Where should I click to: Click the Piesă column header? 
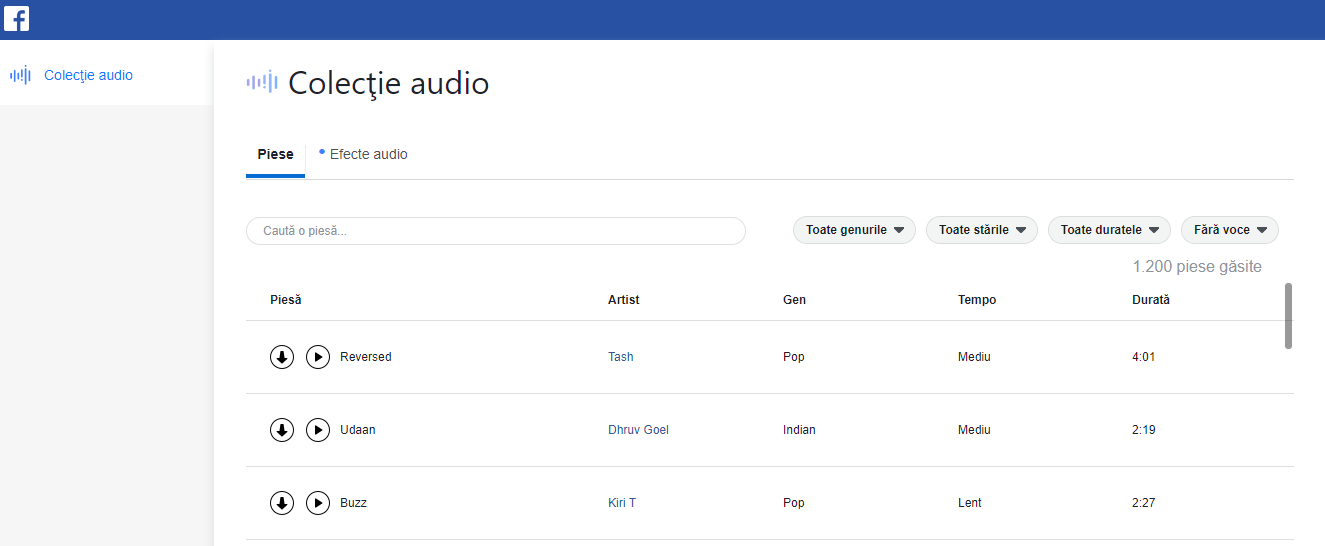(x=285, y=300)
